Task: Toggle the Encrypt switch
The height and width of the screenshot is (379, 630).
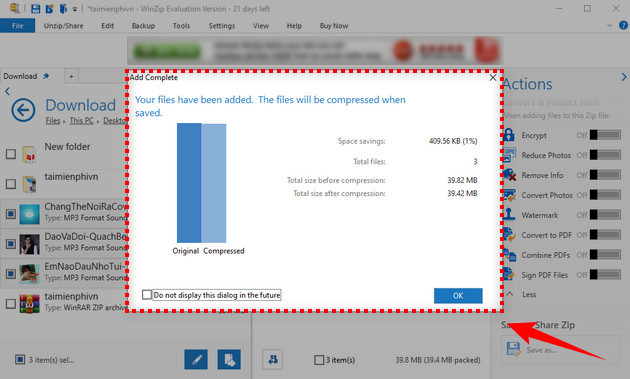Action: pyautogui.click(x=605, y=135)
